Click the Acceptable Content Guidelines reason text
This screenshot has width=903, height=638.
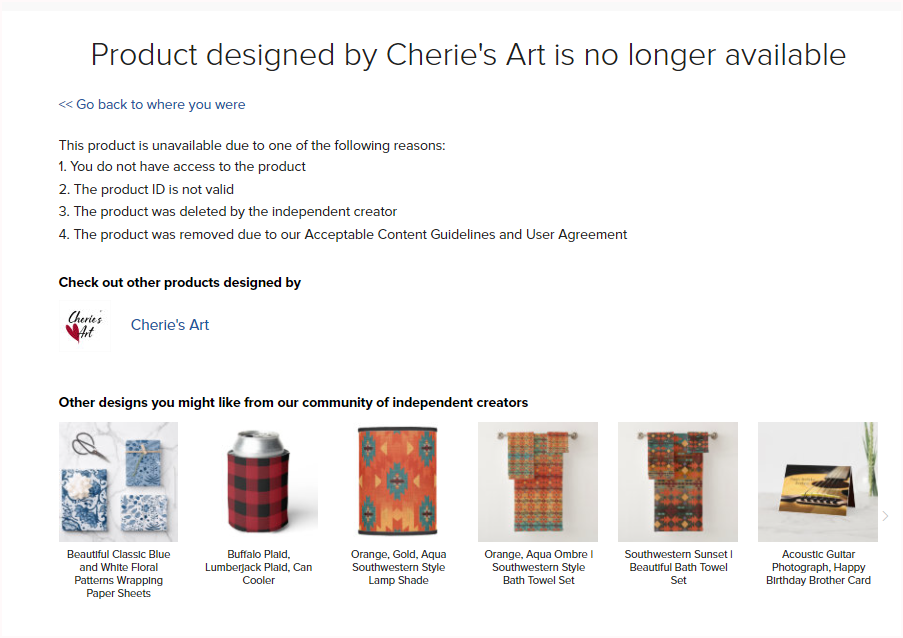[x=343, y=234]
